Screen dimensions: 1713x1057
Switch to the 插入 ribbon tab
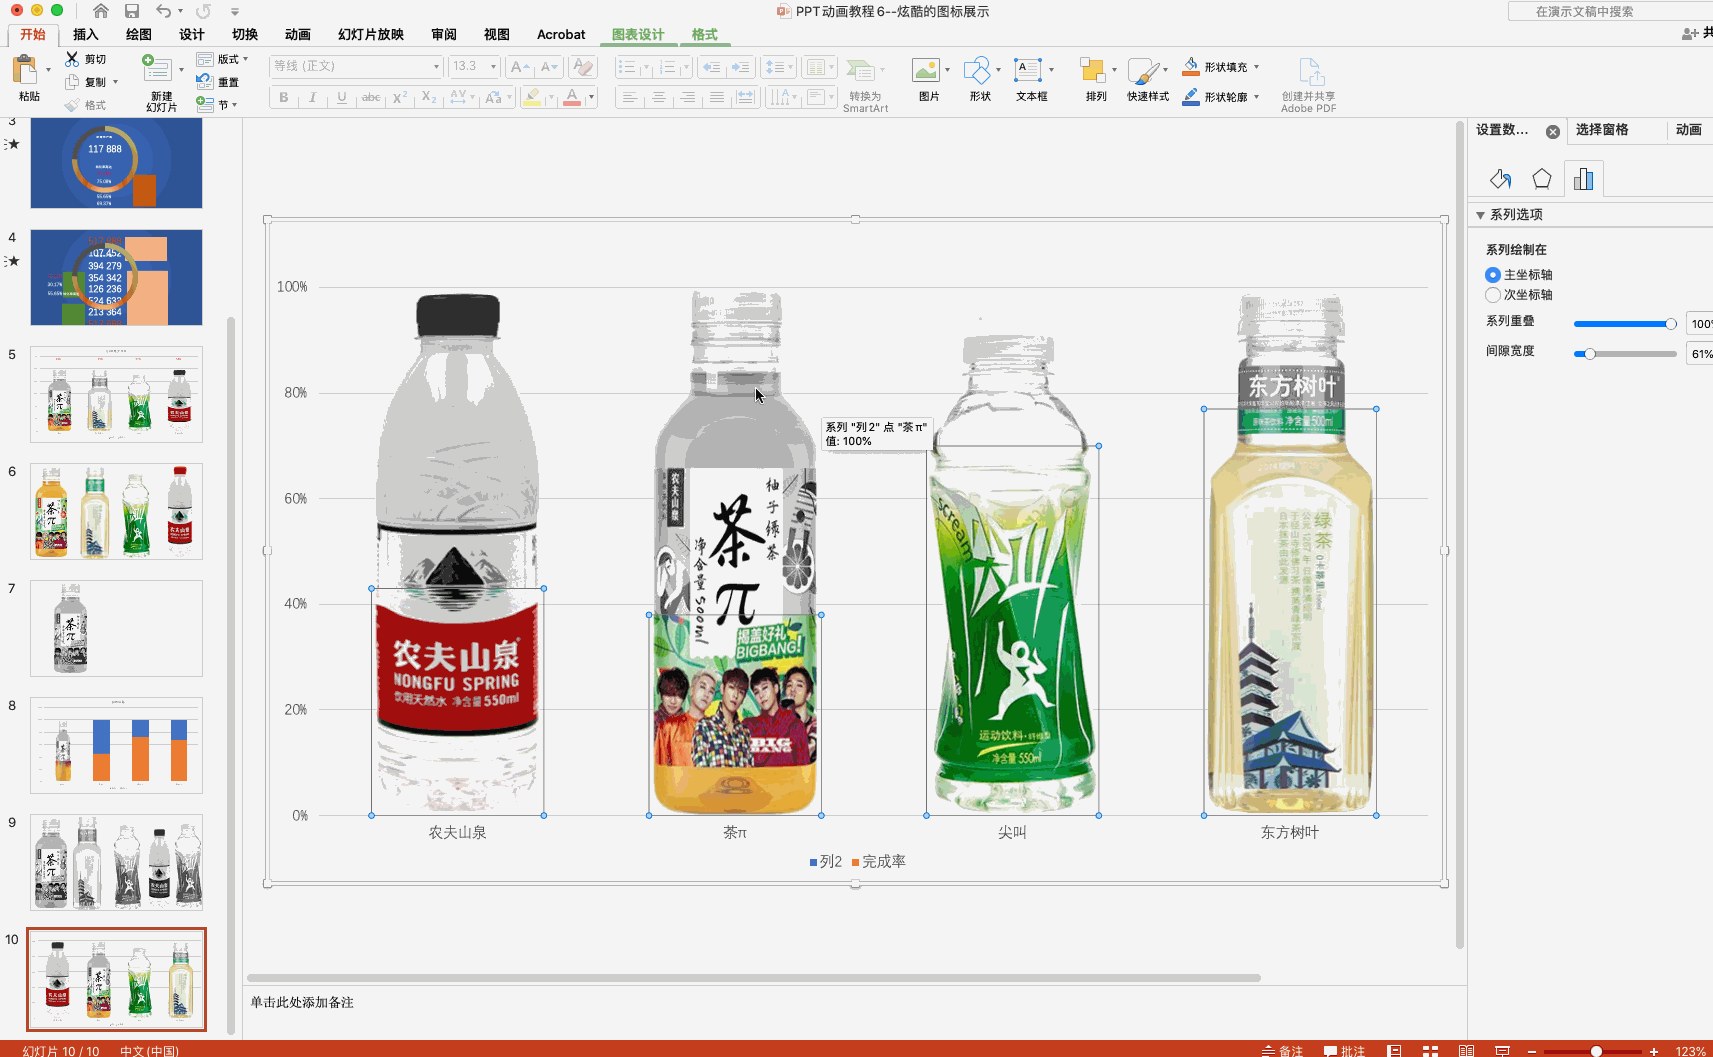pyautogui.click(x=86, y=34)
